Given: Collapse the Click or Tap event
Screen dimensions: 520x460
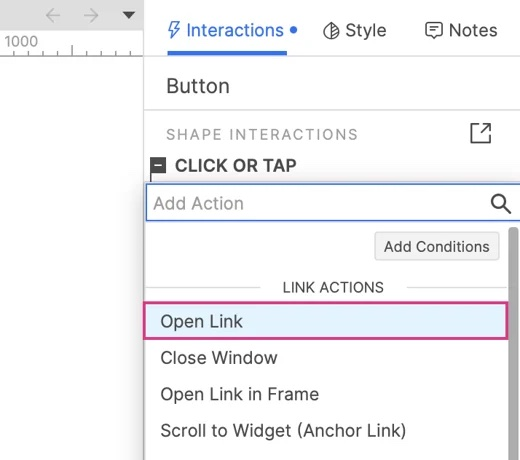Looking at the screenshot, I should (x=158, y=165).
